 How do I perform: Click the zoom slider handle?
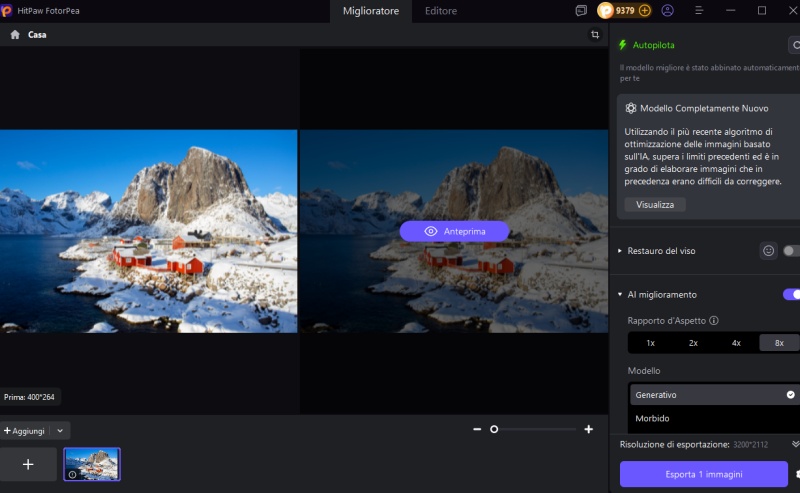494,429
